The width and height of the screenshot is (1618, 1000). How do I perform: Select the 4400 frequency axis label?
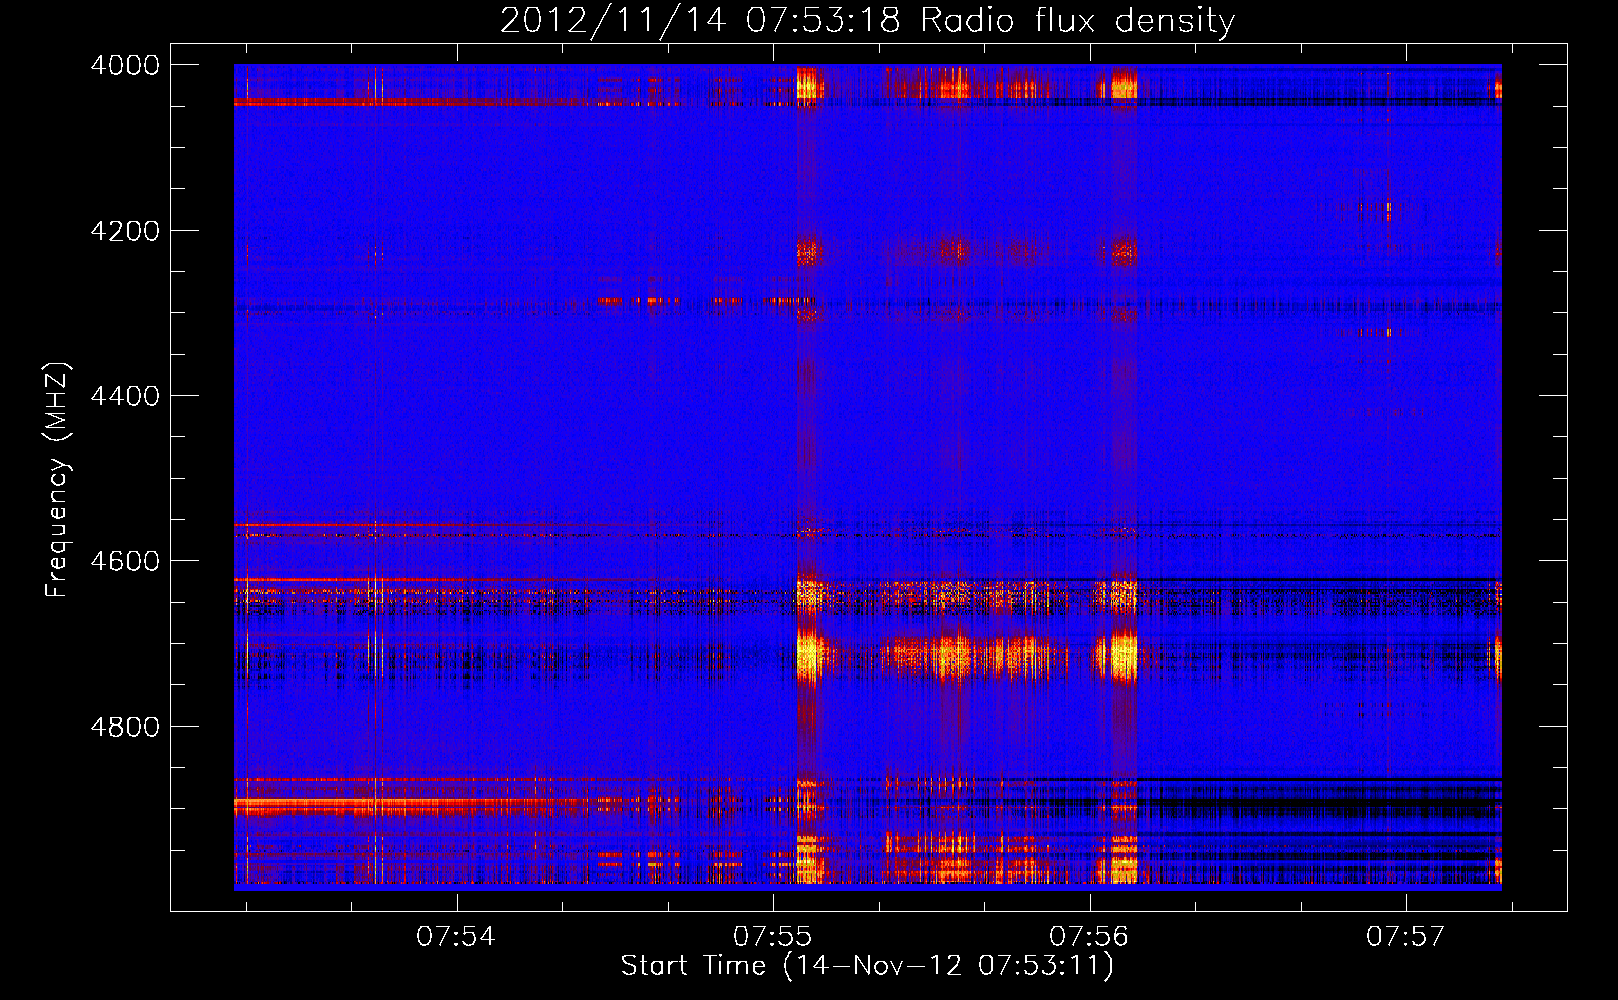tap(125, 396)
